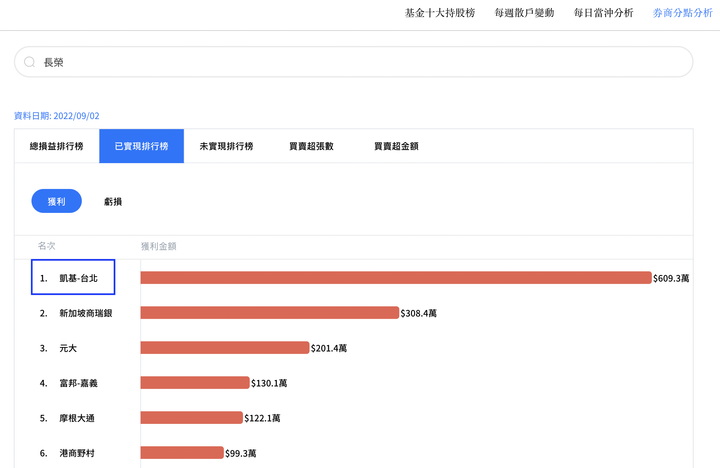Click the $122.1萬 value label

coord(262,418)
